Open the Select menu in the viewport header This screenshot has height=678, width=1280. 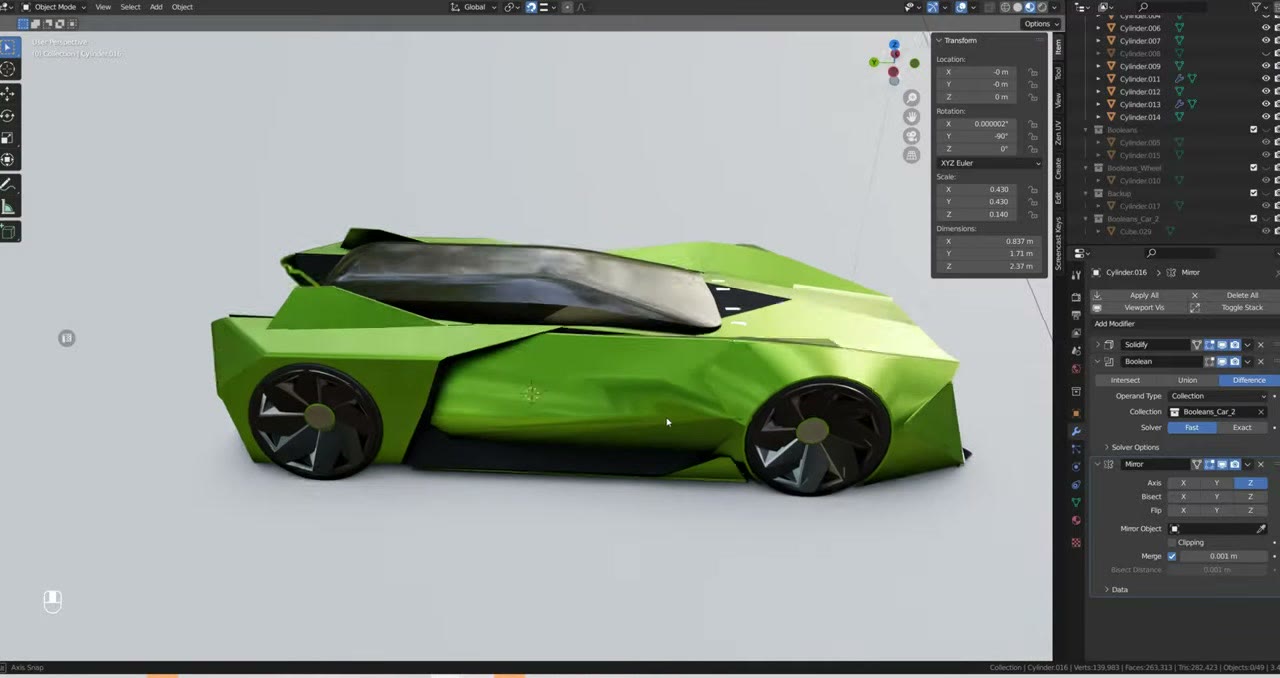pyautogui.click(x=130, y=7)
